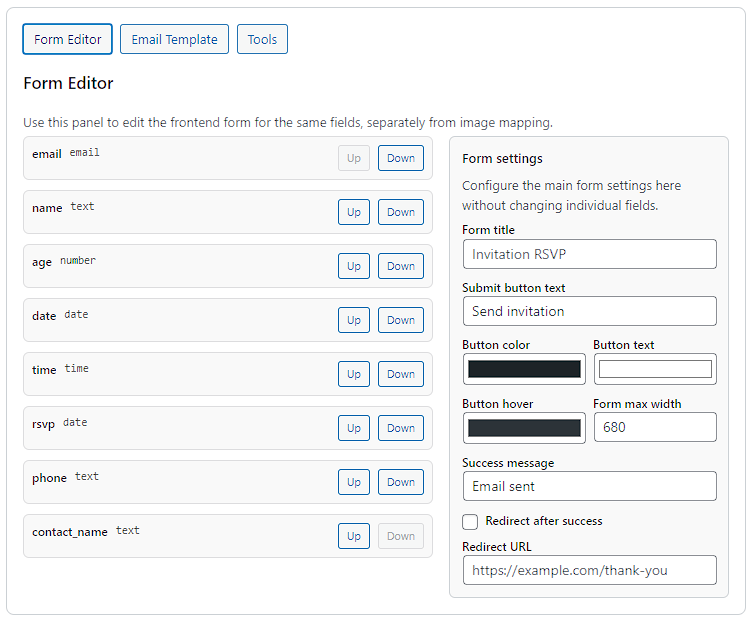The image size is (755, 624).
Task: Click the age field label
Action: (x=42, y=262)
